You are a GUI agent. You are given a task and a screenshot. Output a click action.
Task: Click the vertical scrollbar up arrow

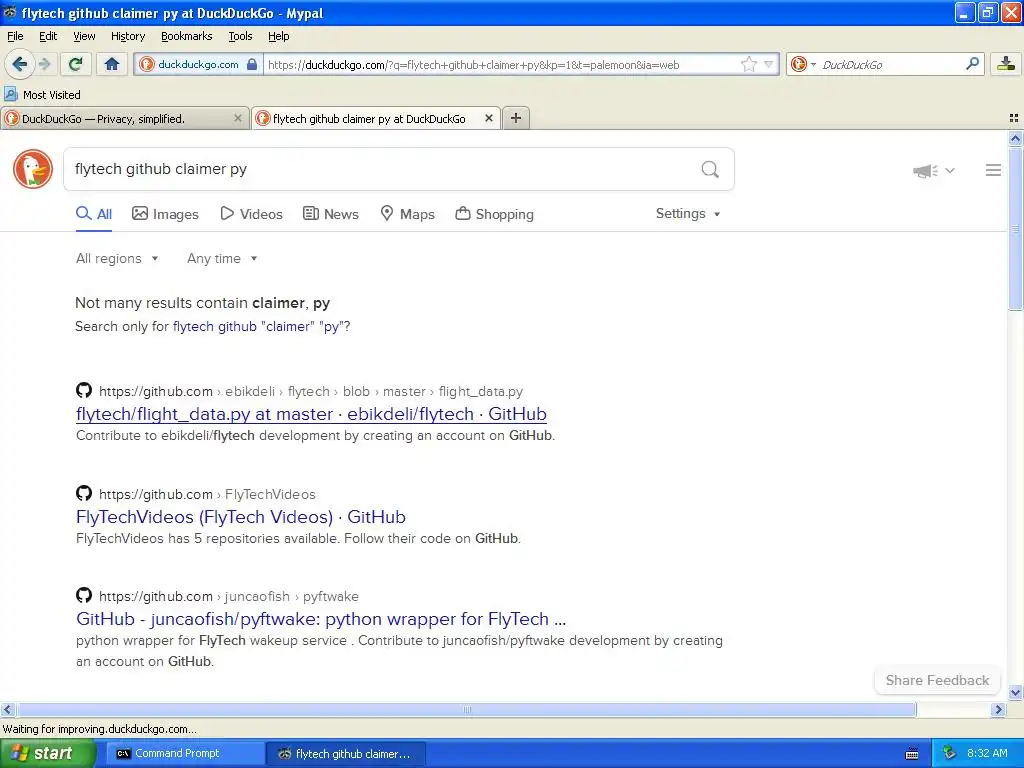(1015, 138)
